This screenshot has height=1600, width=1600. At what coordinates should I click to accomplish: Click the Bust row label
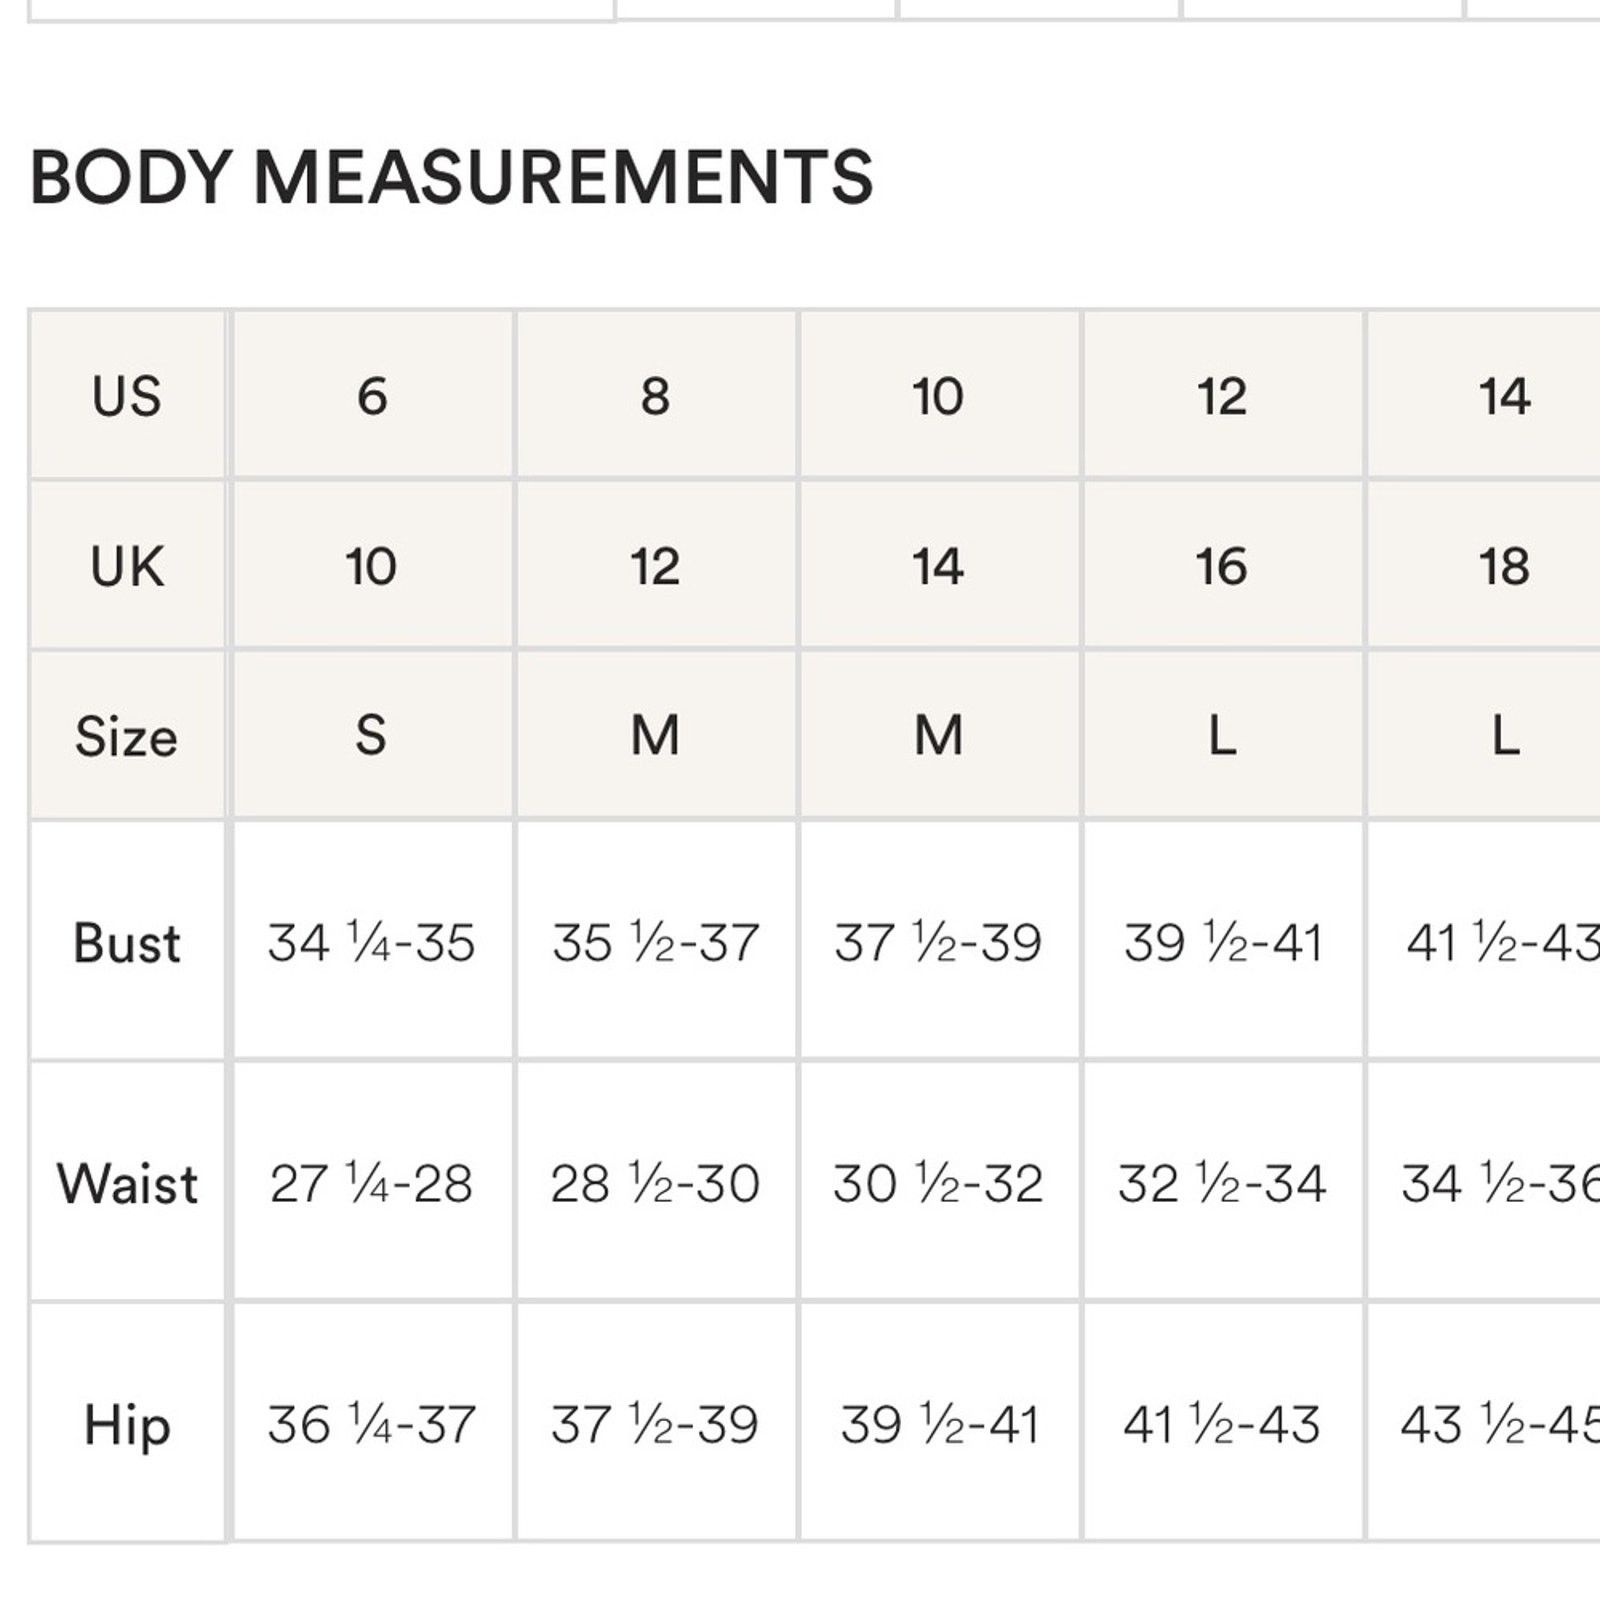127,941
